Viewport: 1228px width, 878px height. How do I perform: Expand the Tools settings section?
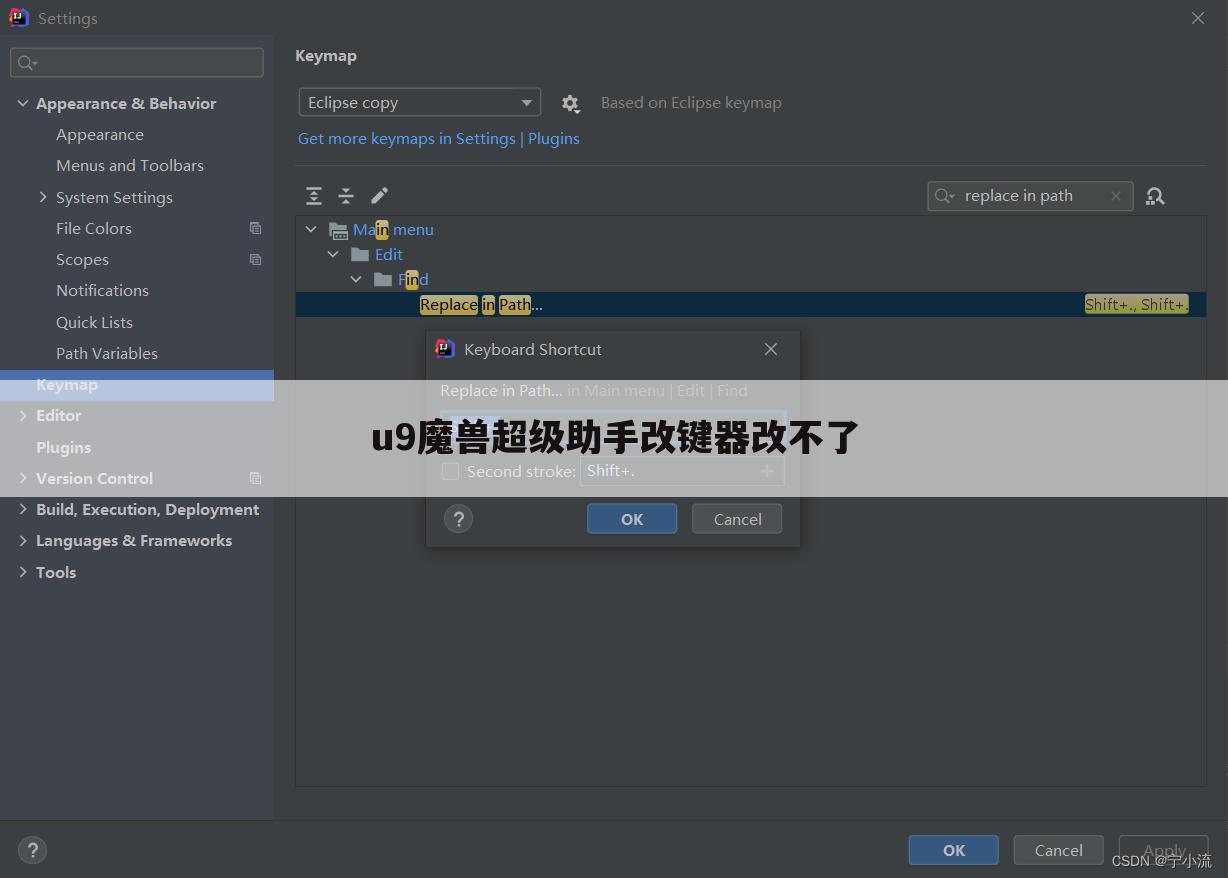tap(22, 572)
